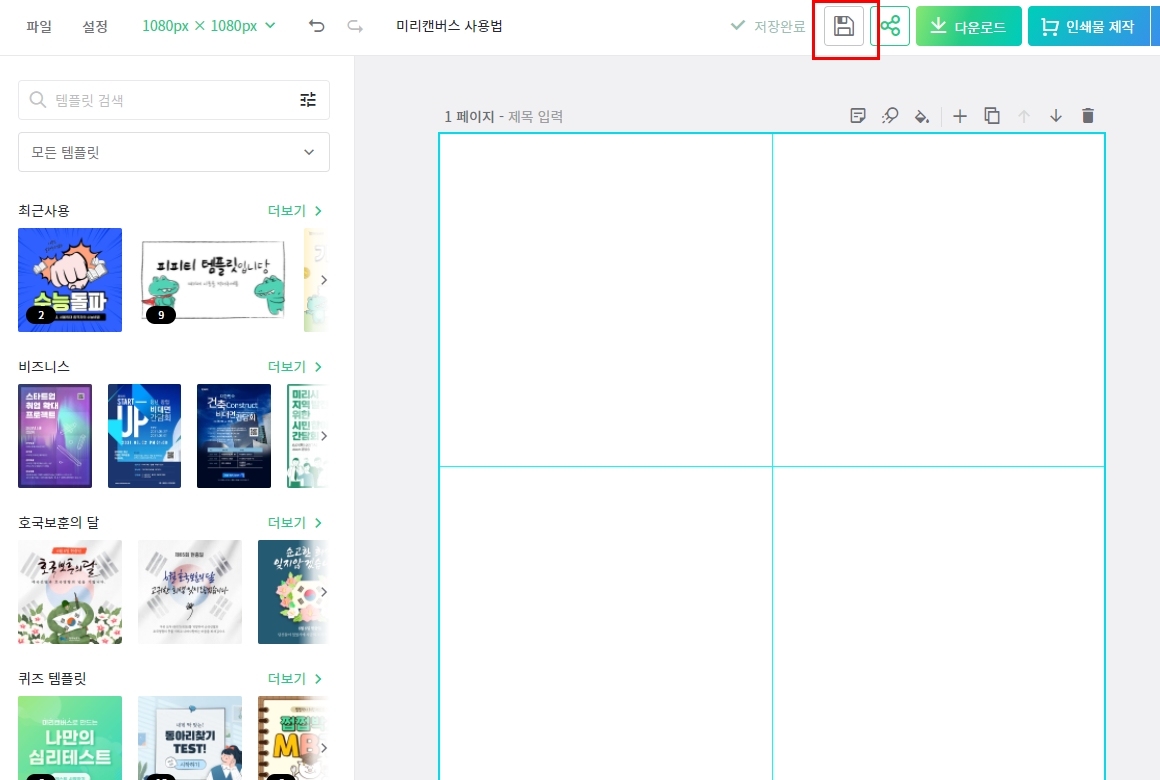The height and width of the screenshot is (780, 1160).
Task: Save the design with the save icon
Action: point(844,26)
